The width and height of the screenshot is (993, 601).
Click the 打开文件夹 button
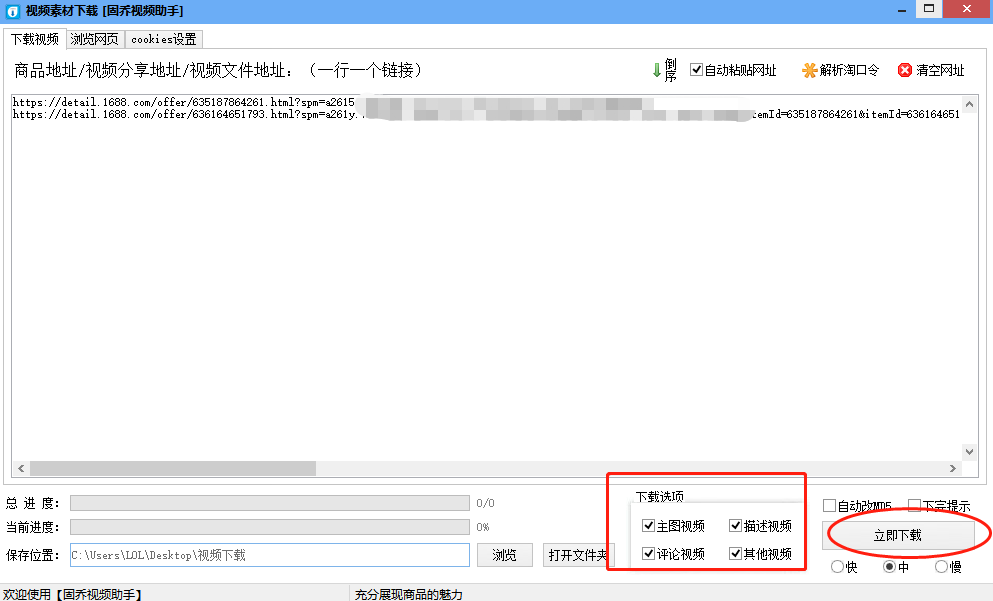pyautogui.click(x=578, y=555)
